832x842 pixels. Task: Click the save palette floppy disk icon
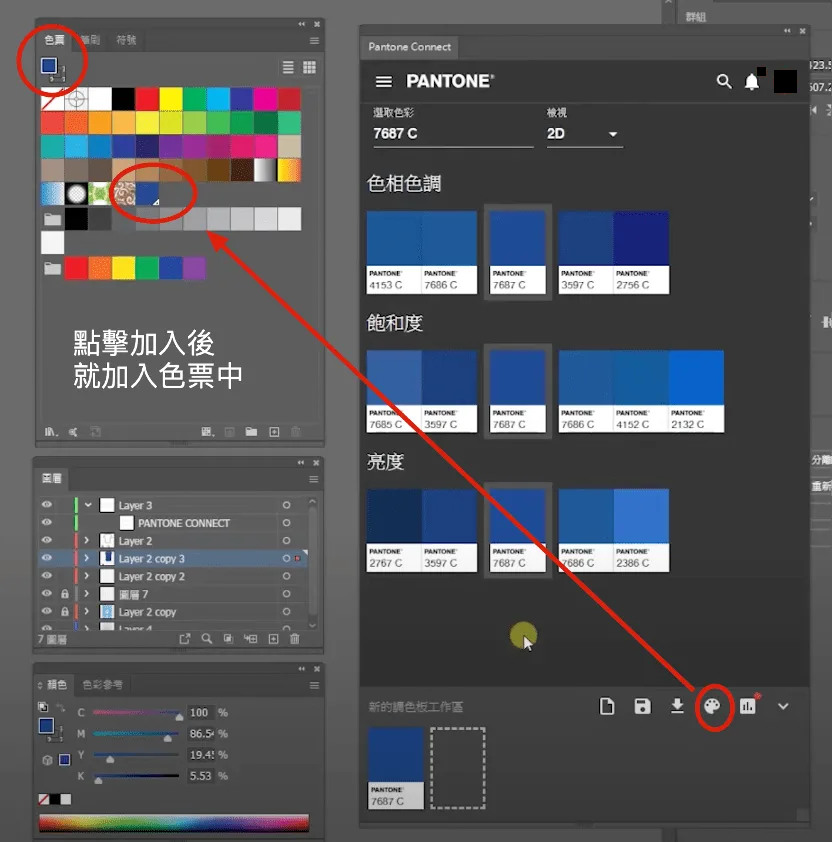(642, 706)
